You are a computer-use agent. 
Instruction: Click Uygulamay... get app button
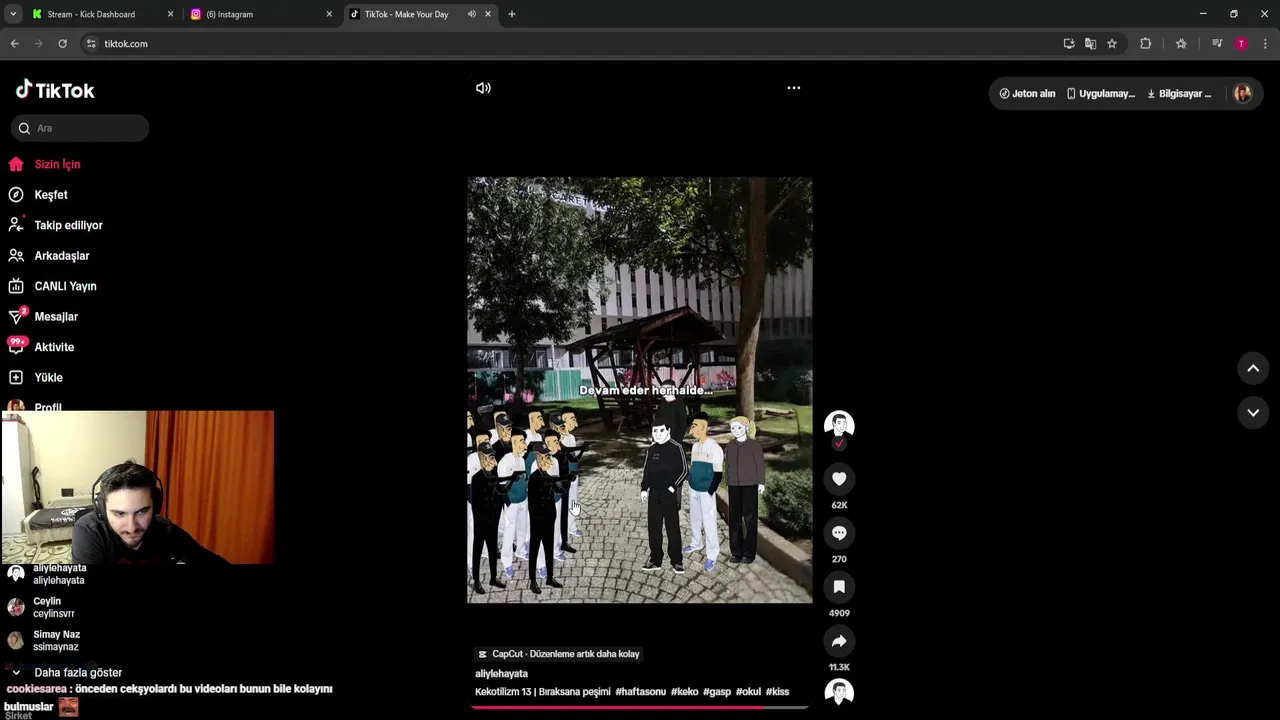click(x=1100, y=94)
